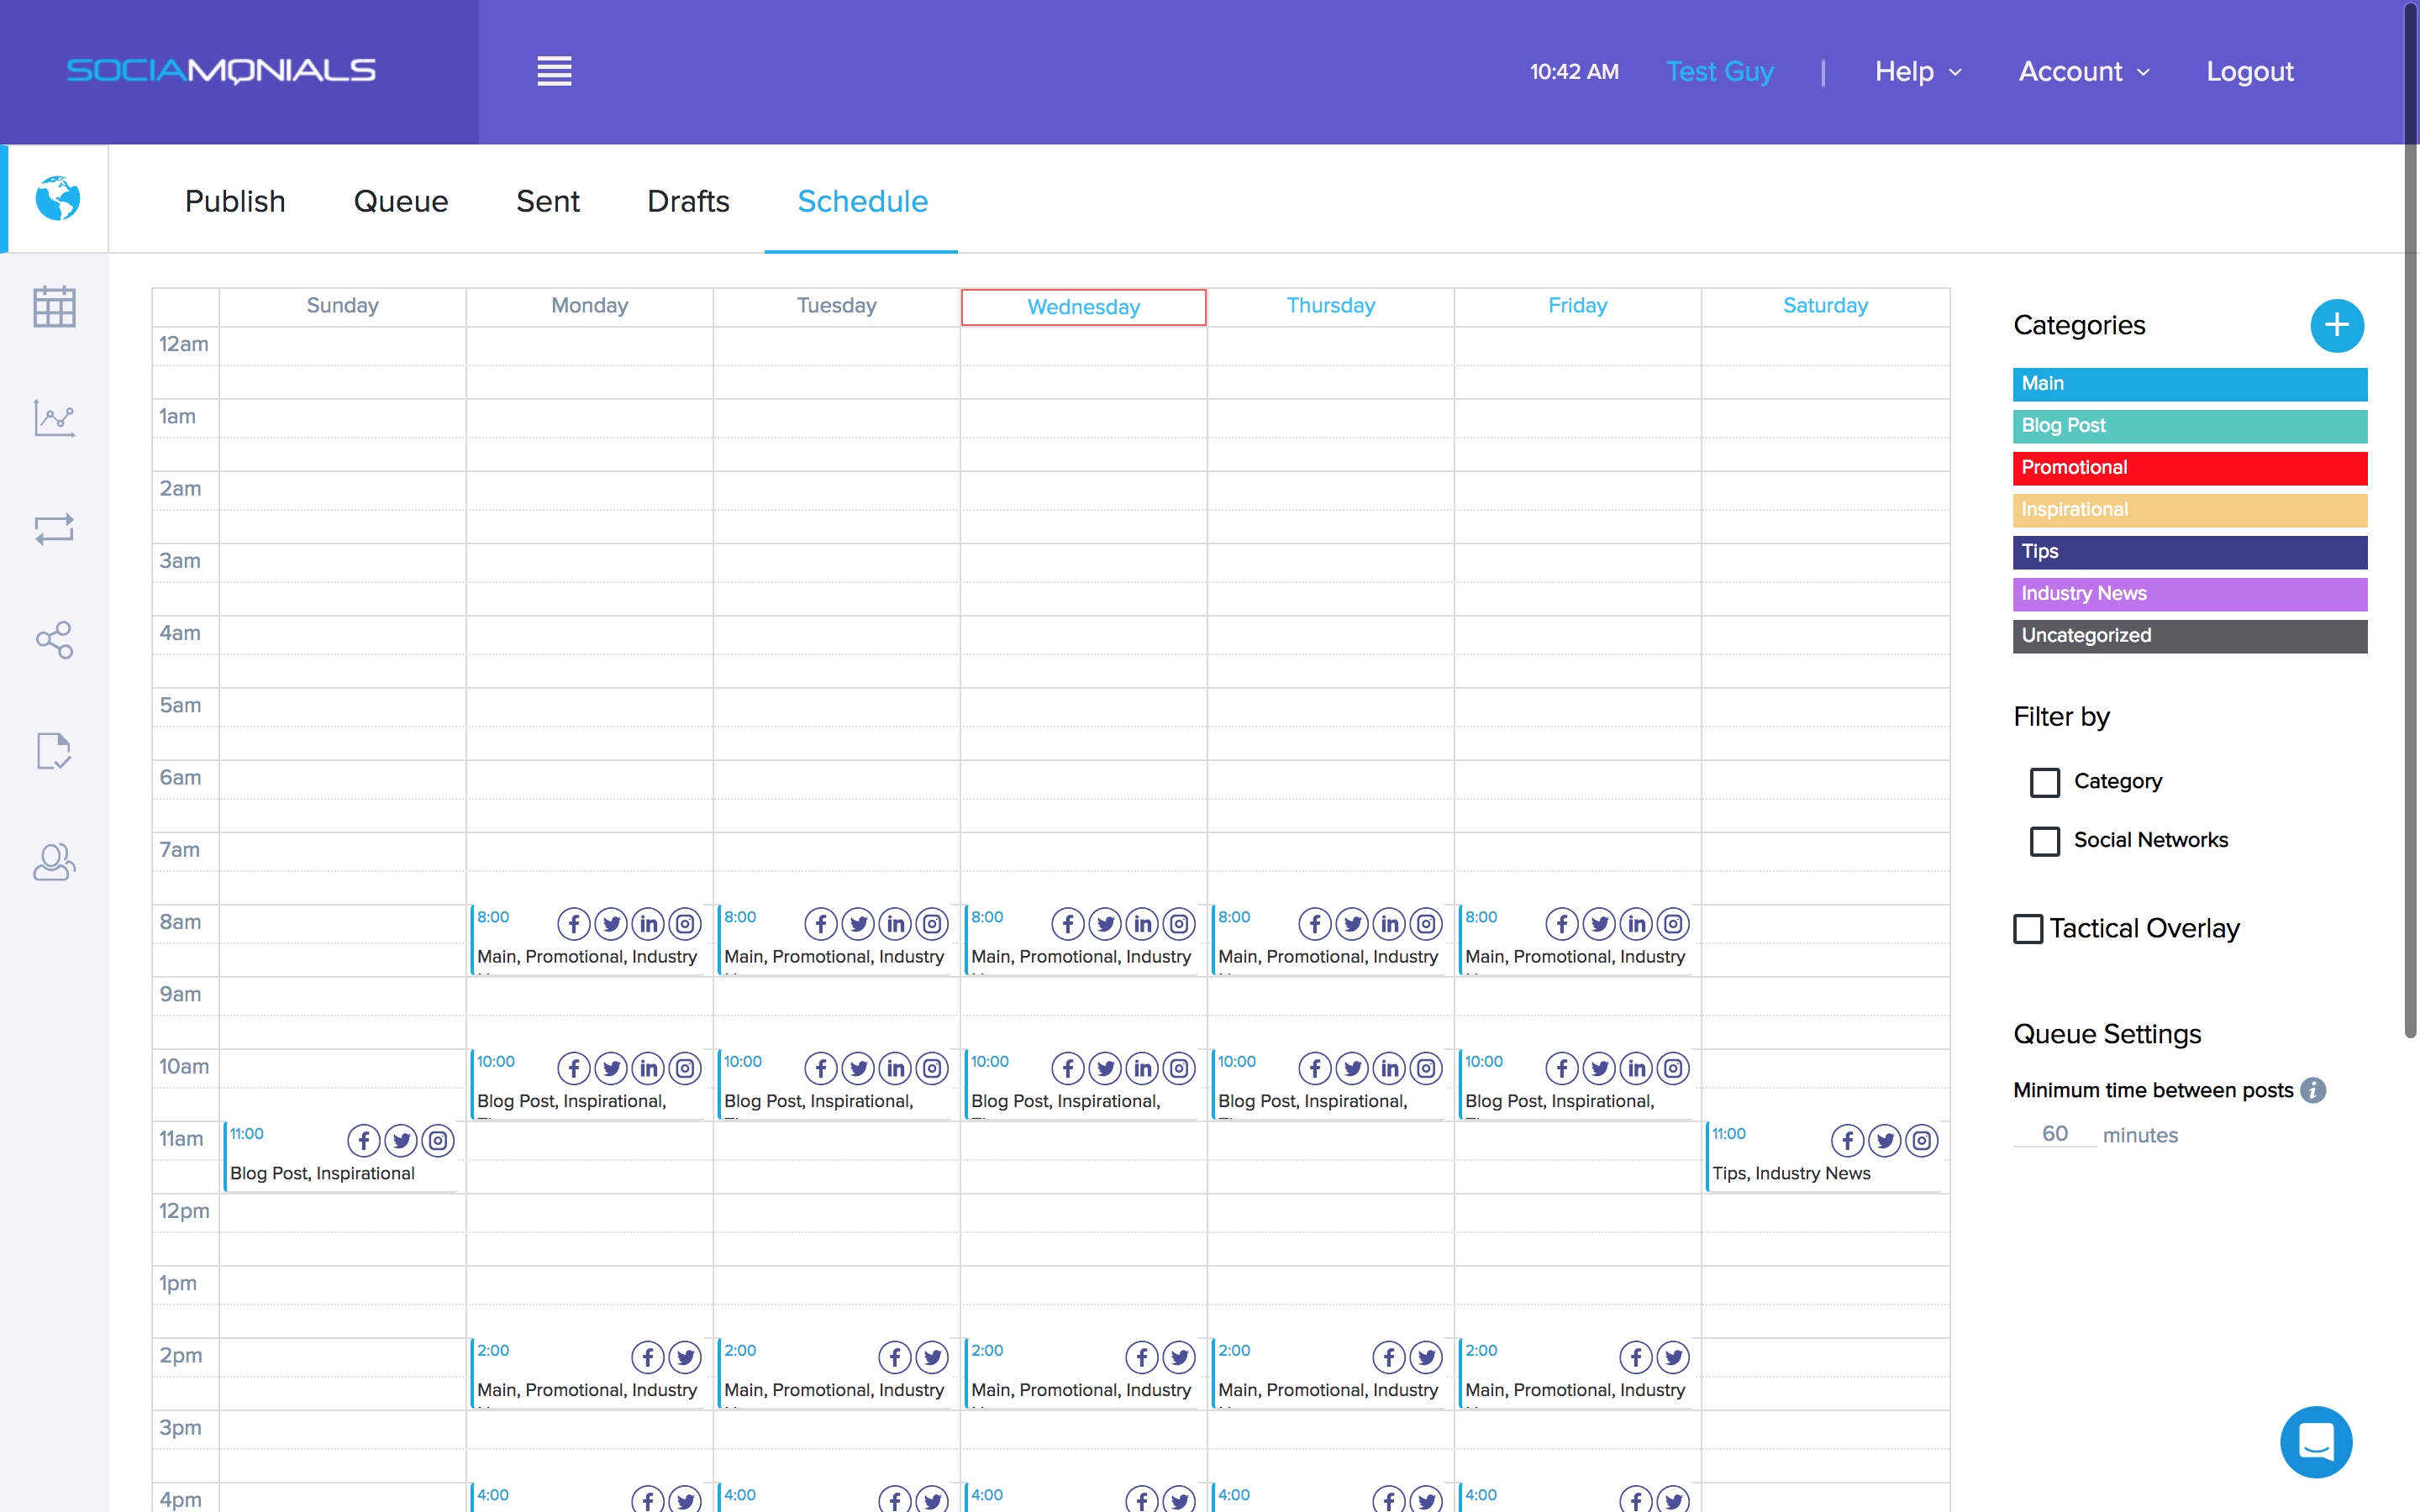Image resolution: width=2420 pixels, height=1512 pixels.
Task: Open the calendar grid sidebar icon
Action: (x=54, y=307)
